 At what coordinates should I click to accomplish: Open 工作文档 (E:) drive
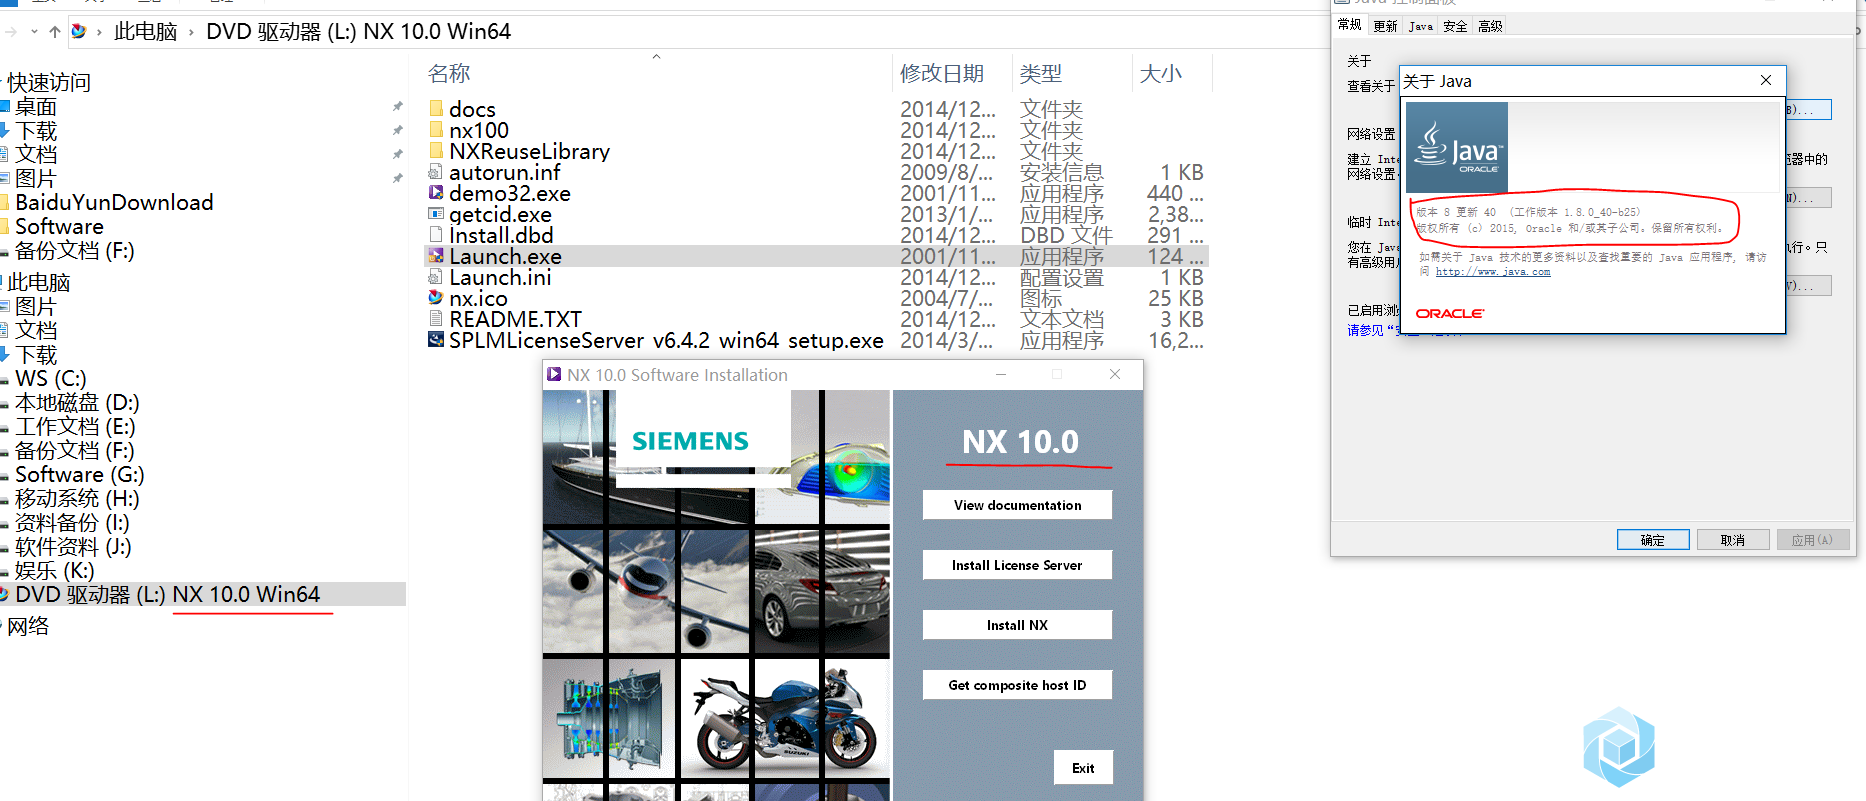pyautogui.click(x=75, y=426)
